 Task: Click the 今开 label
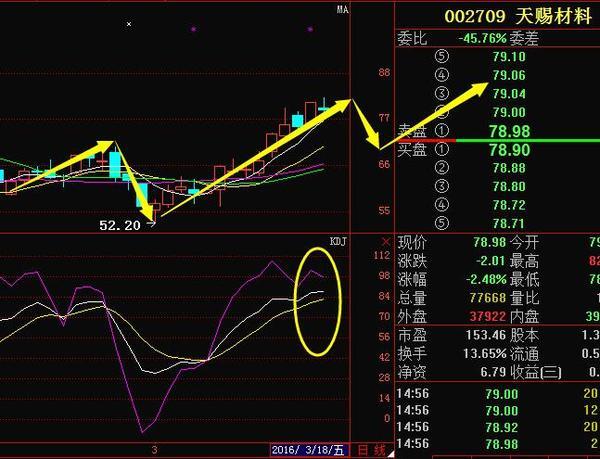[x=524, y=243]
